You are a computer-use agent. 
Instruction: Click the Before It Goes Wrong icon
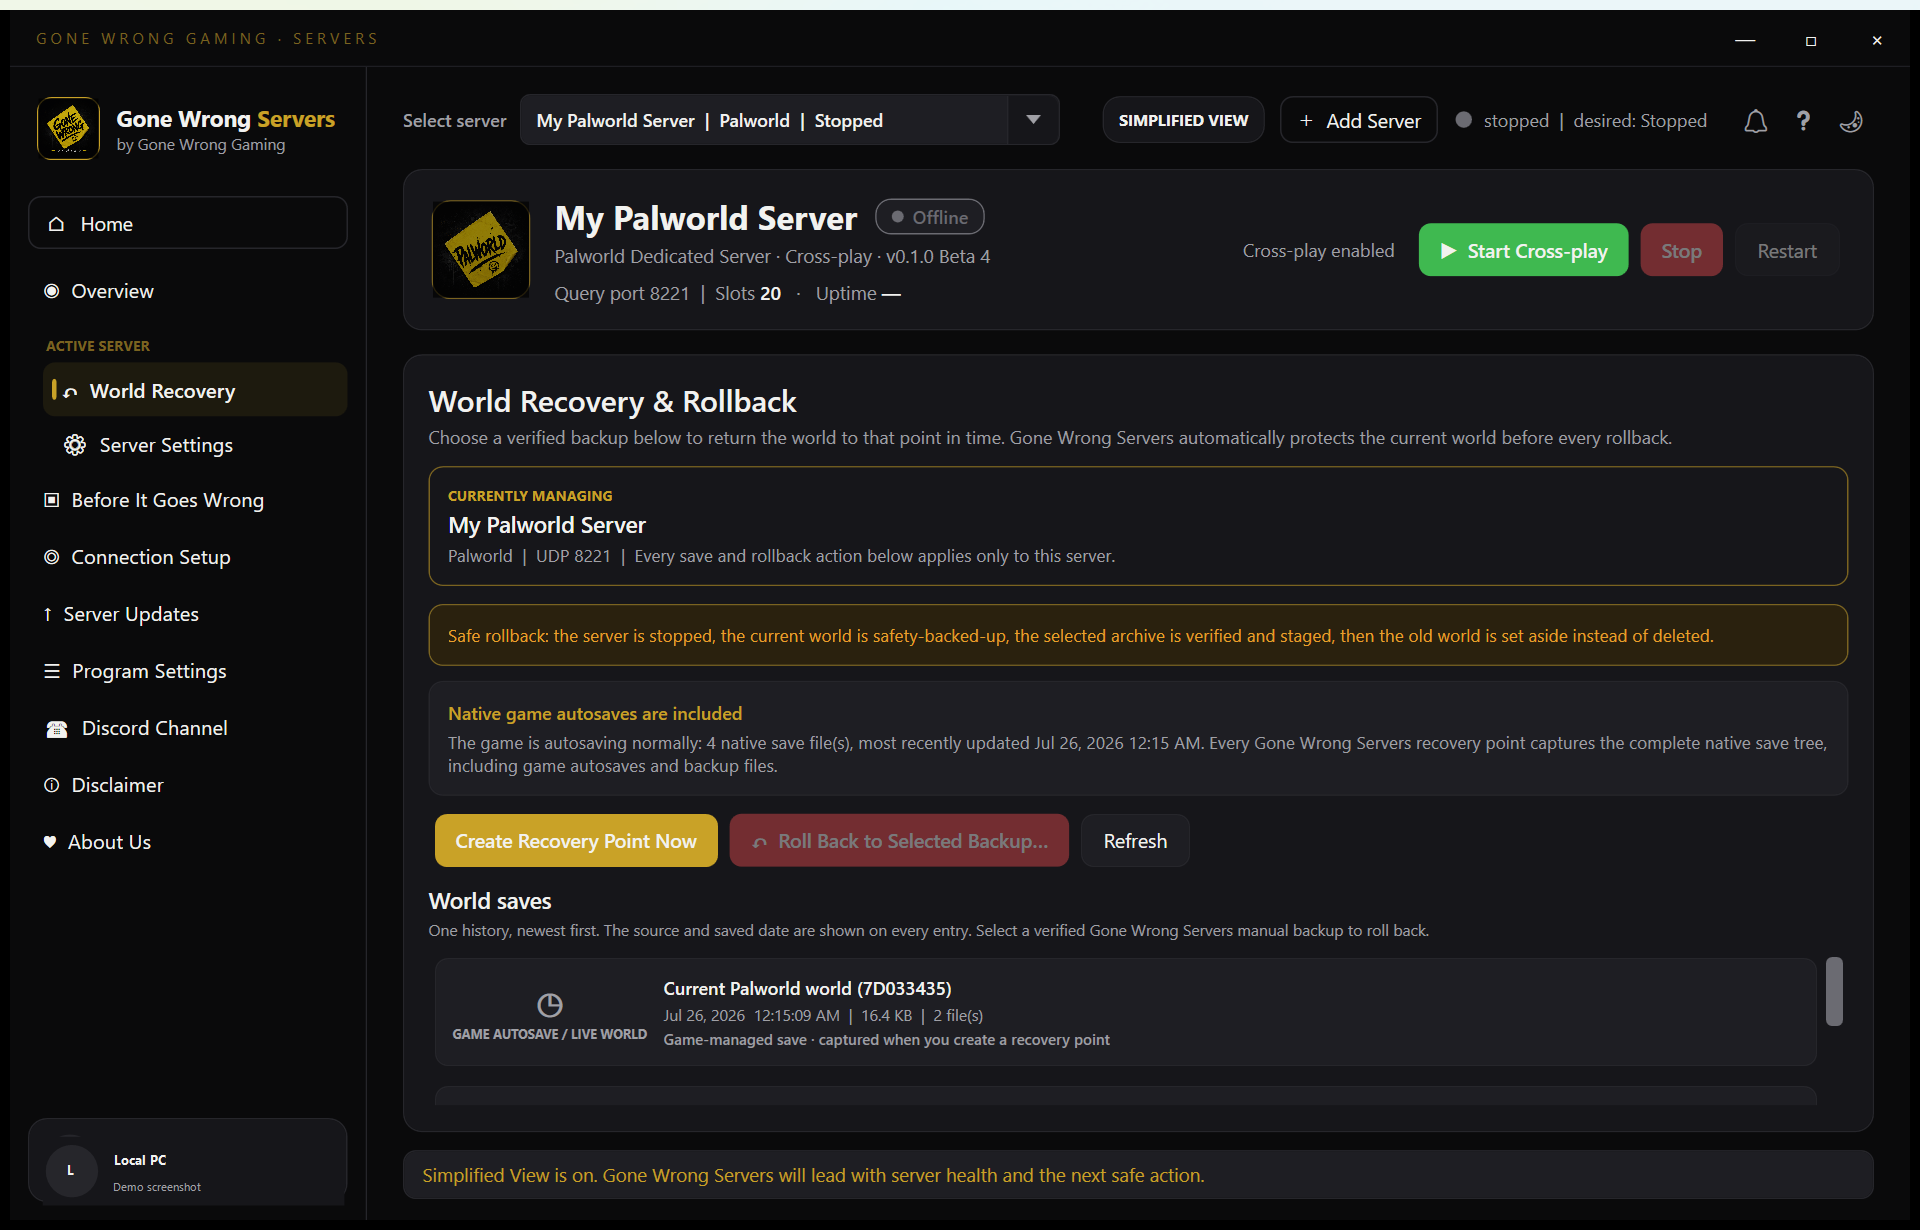point(51,500)
